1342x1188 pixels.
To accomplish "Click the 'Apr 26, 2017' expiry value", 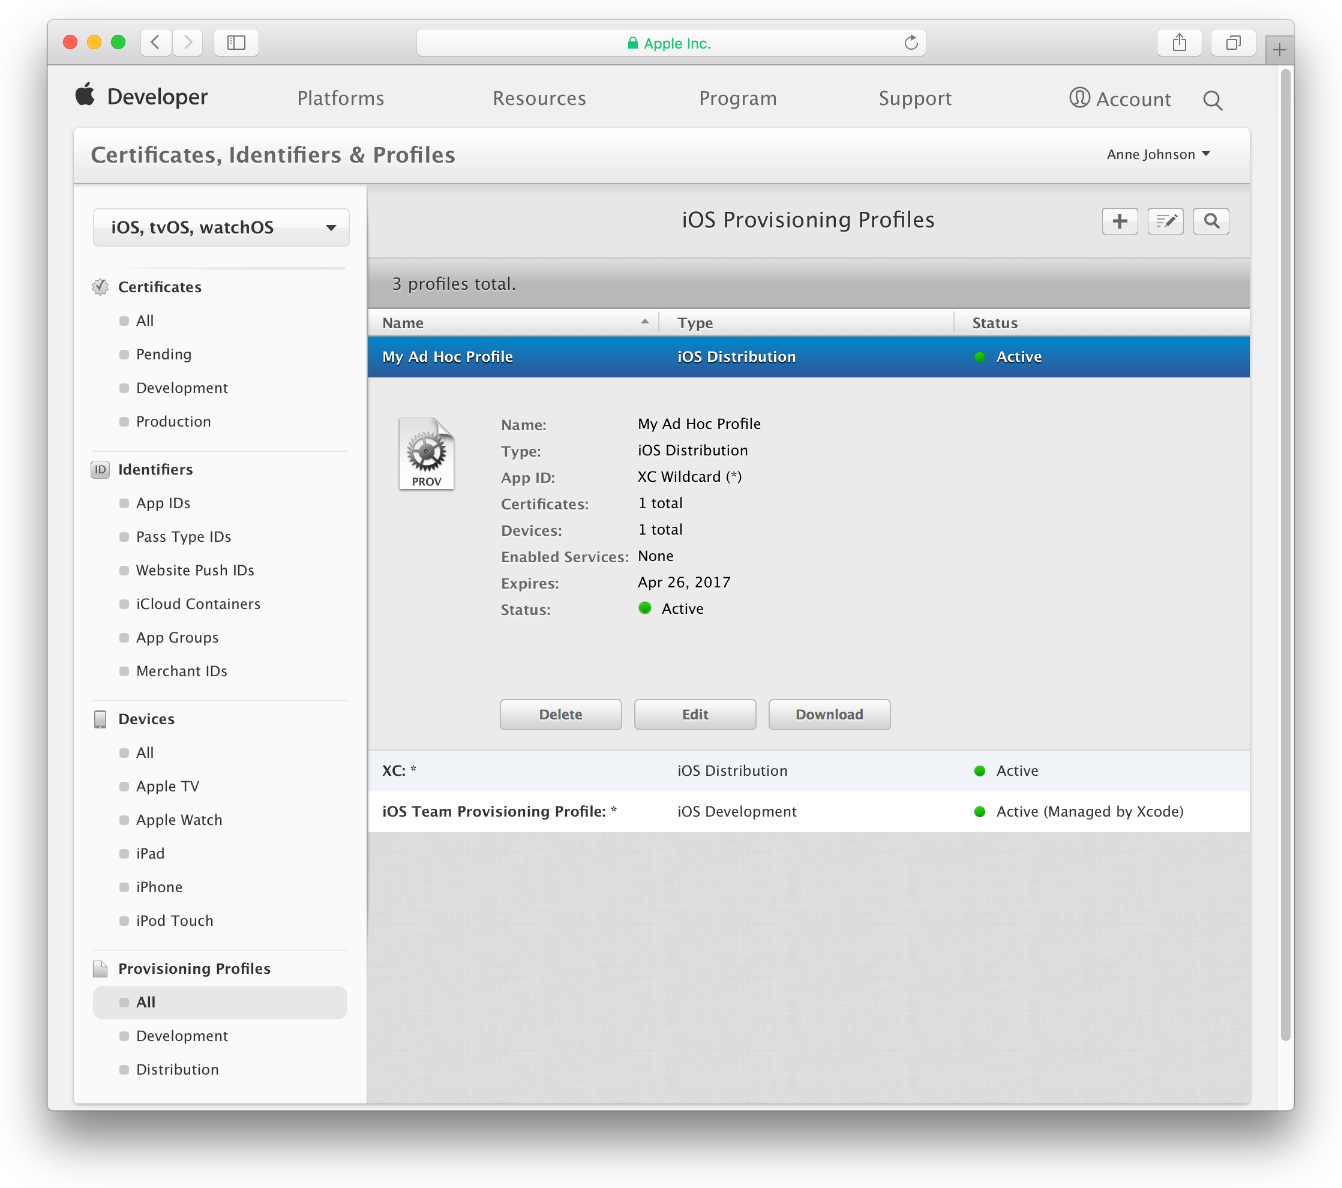I will coord(684,582).
